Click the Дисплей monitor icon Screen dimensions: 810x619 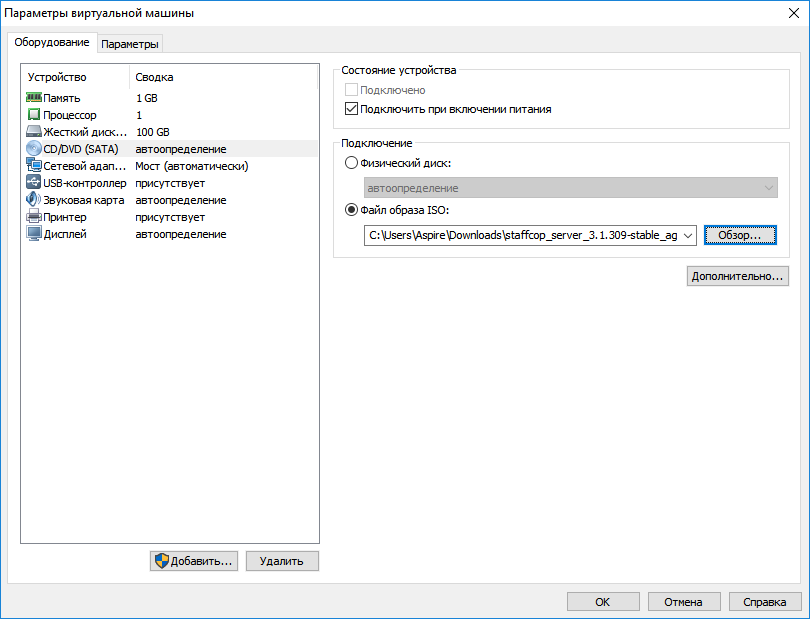(31, 234)
